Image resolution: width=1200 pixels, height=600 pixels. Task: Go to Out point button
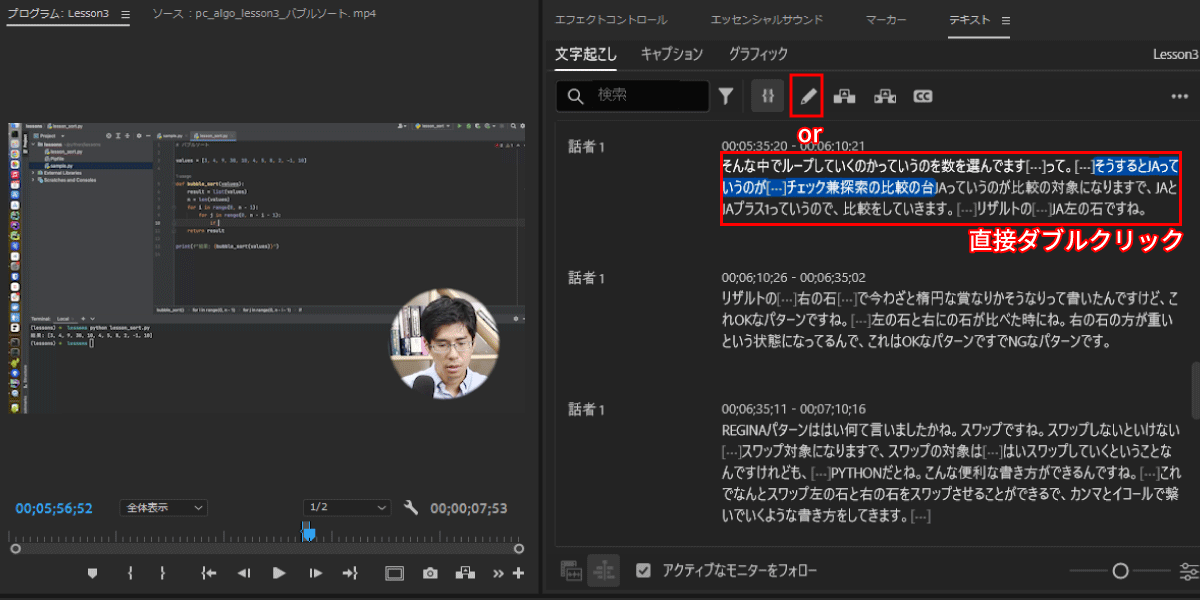point(350,573)
